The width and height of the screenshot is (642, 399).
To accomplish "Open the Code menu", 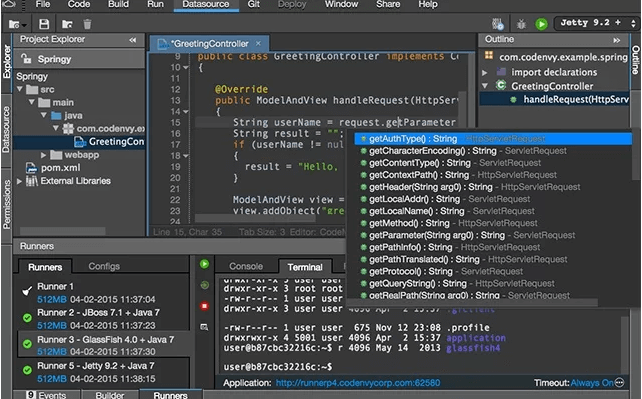I will [79, 5].
